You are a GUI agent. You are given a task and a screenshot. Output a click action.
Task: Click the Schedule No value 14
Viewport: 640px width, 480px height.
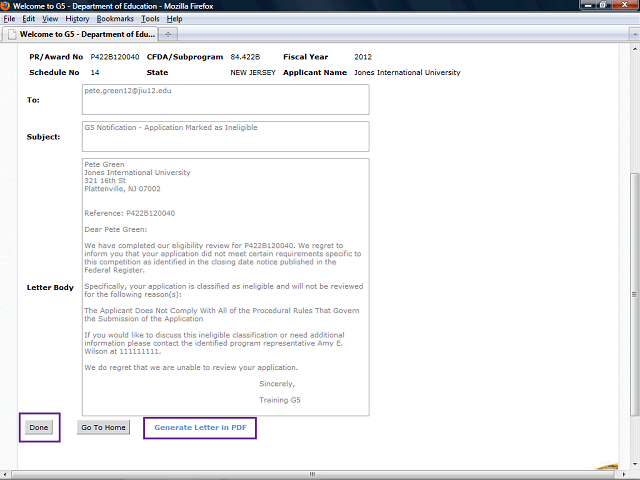[x=95, y=72]
